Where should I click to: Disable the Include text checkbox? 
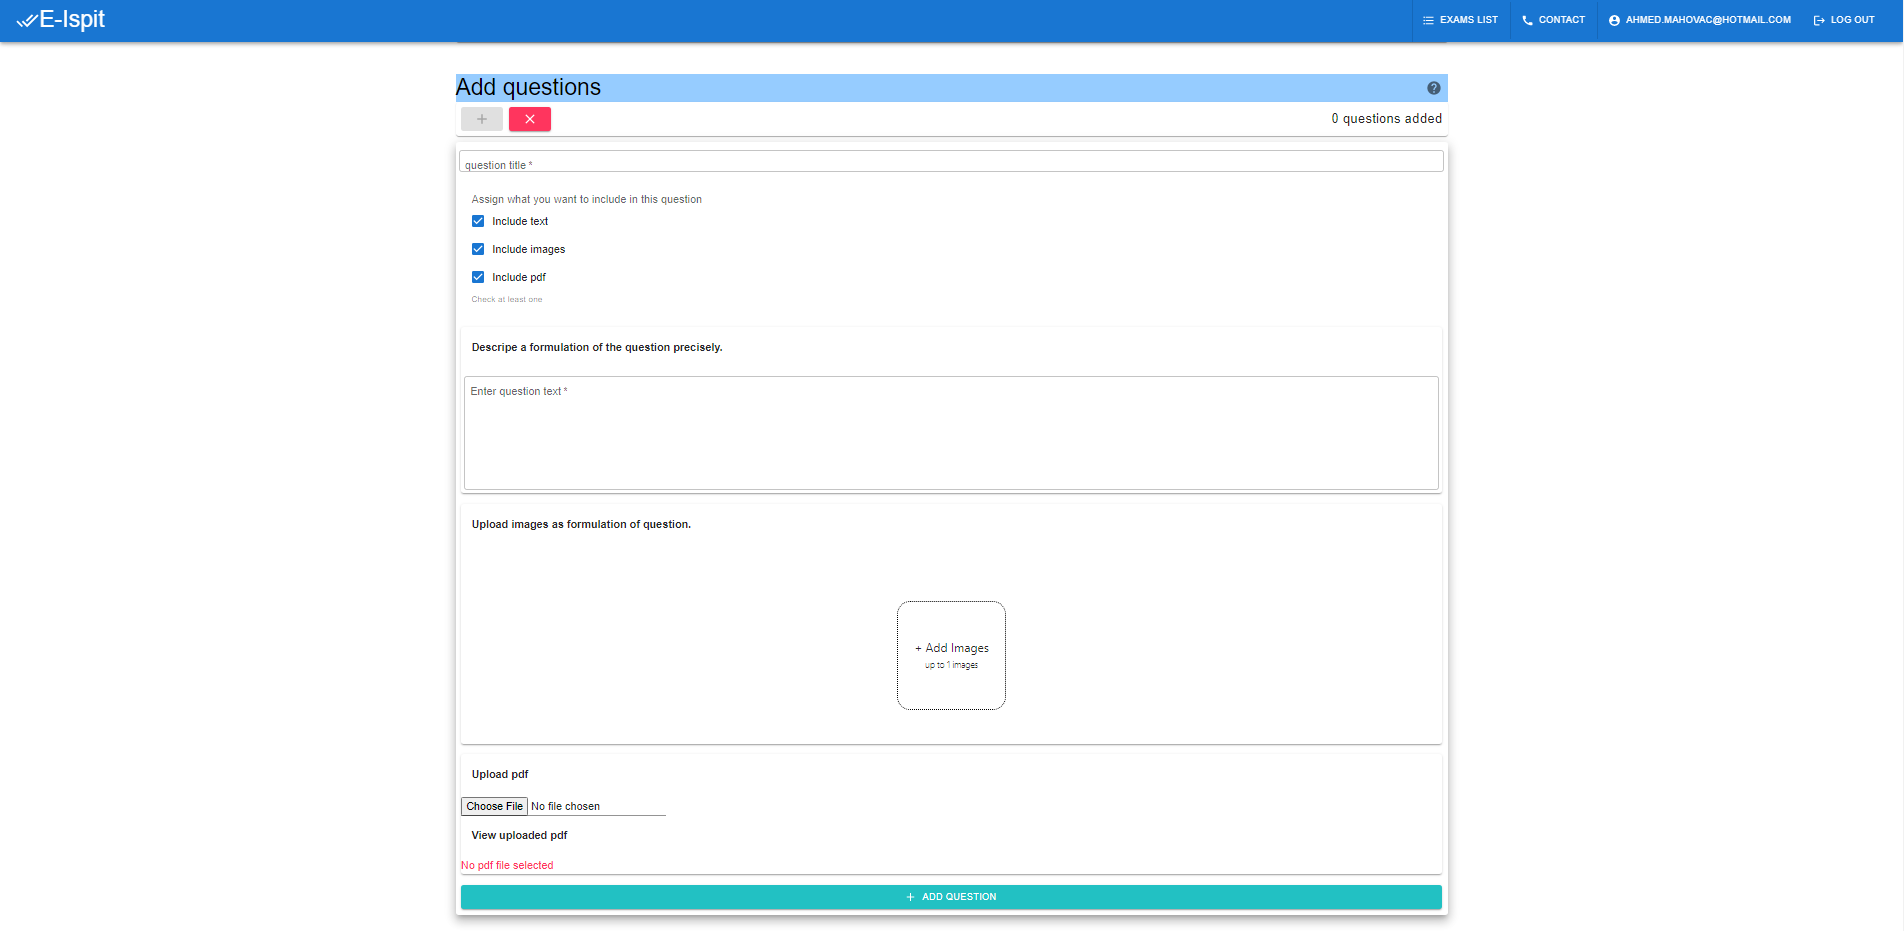point(478,221)
